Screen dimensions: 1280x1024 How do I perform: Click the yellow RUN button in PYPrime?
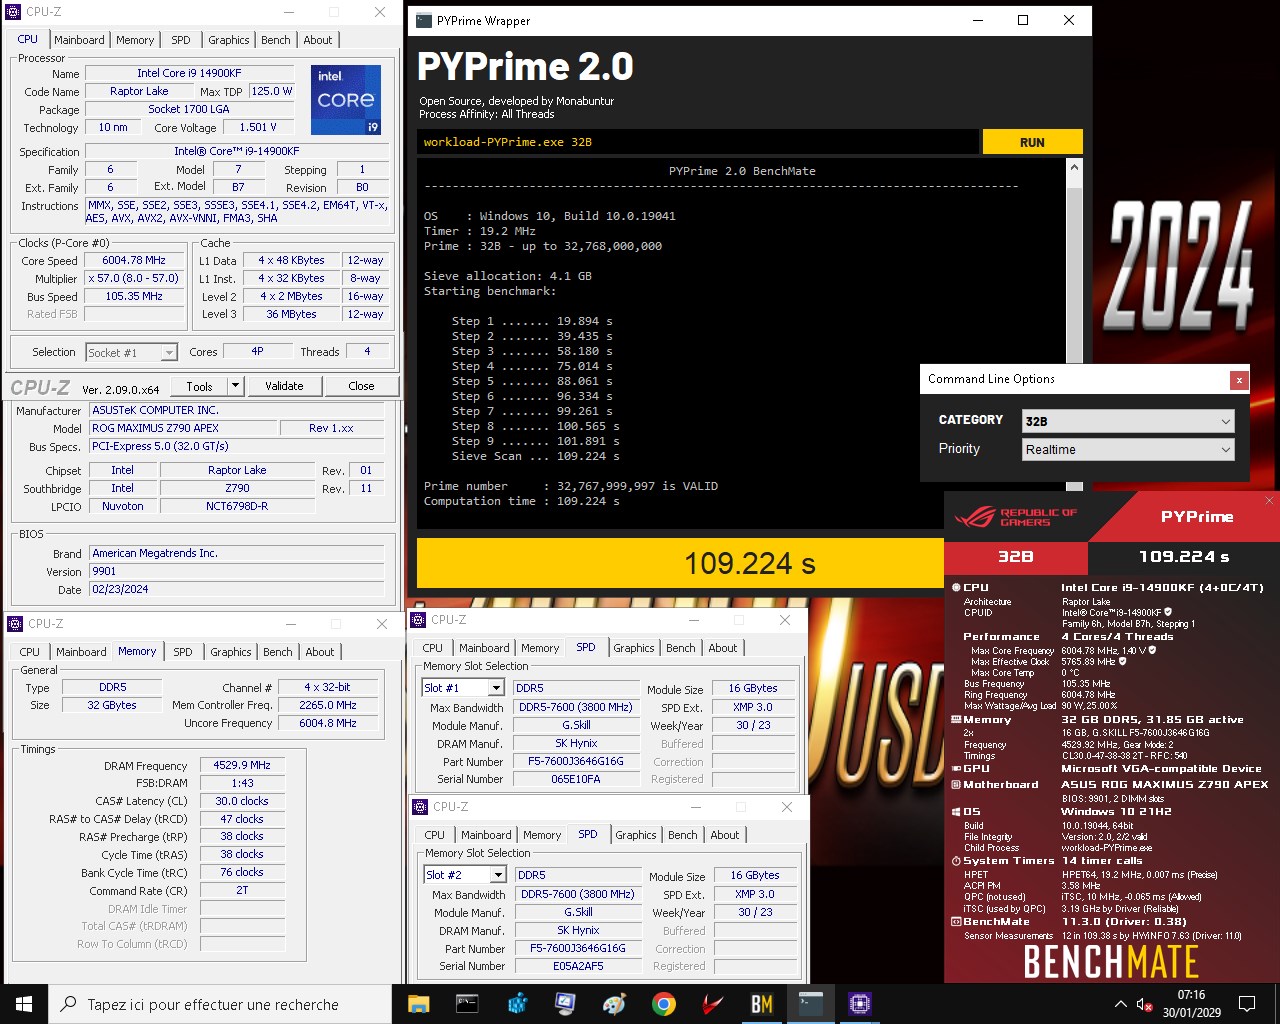coord(1032,142)
